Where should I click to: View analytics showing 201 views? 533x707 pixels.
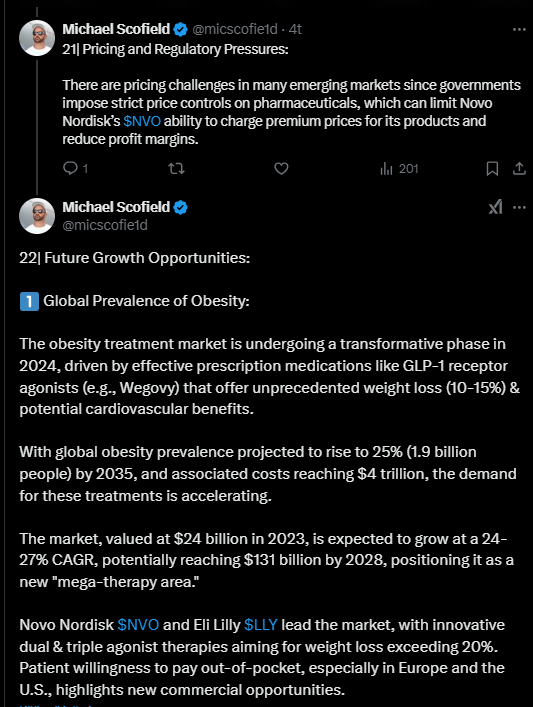point(399,169)
